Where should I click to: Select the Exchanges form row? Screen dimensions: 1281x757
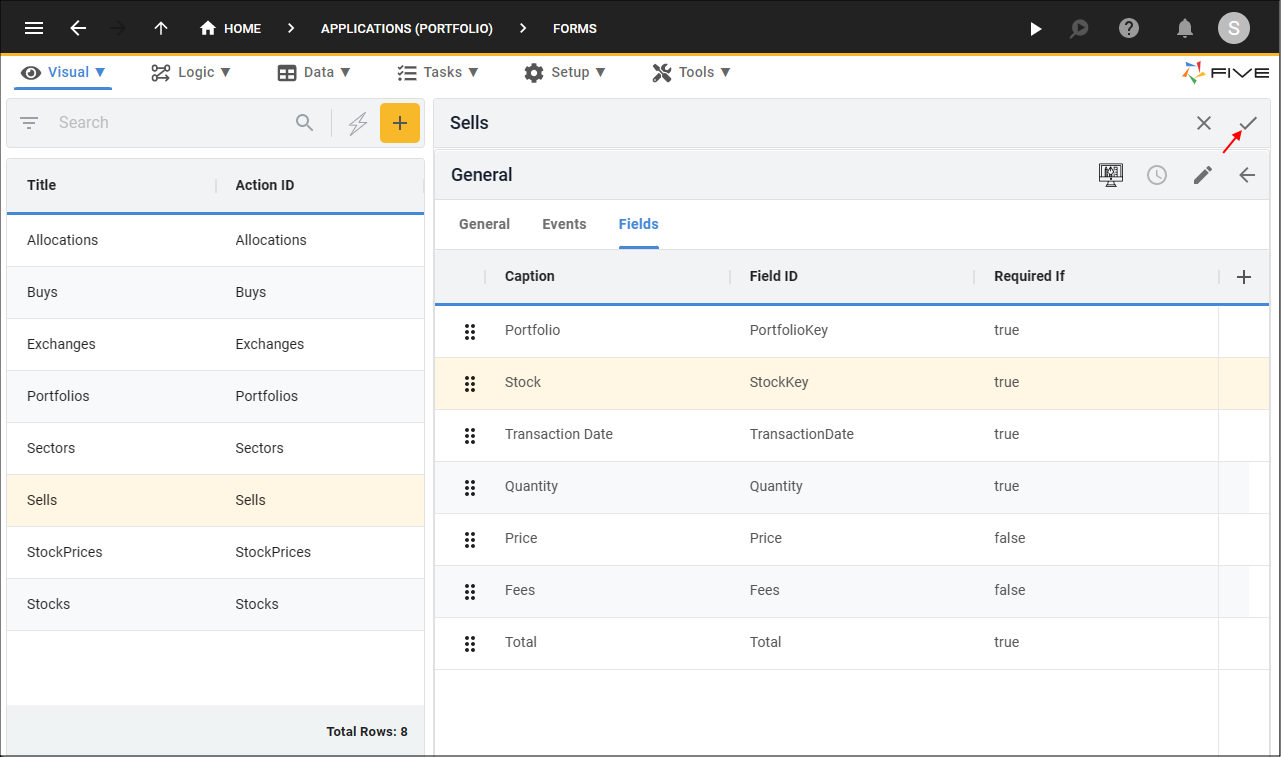tap(215, 344)
